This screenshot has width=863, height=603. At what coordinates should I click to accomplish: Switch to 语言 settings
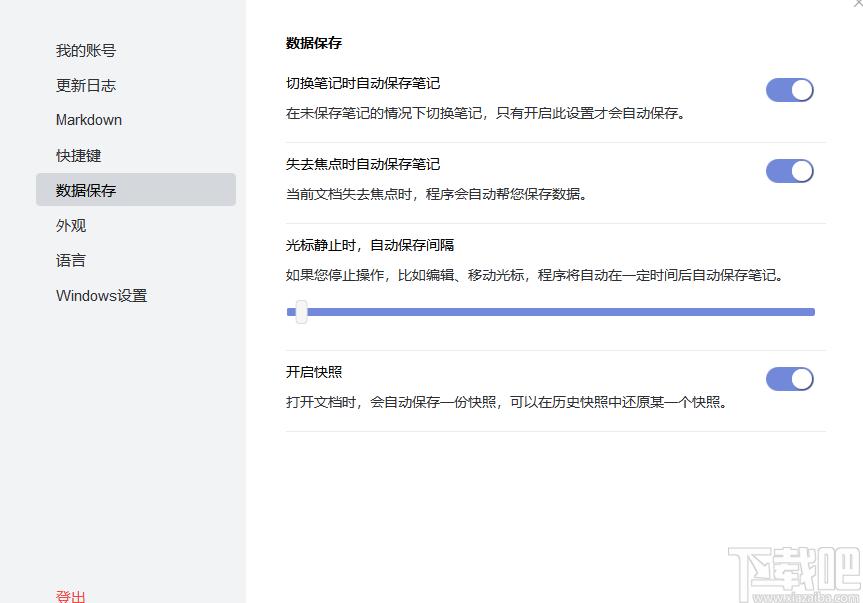coord(71,260)
